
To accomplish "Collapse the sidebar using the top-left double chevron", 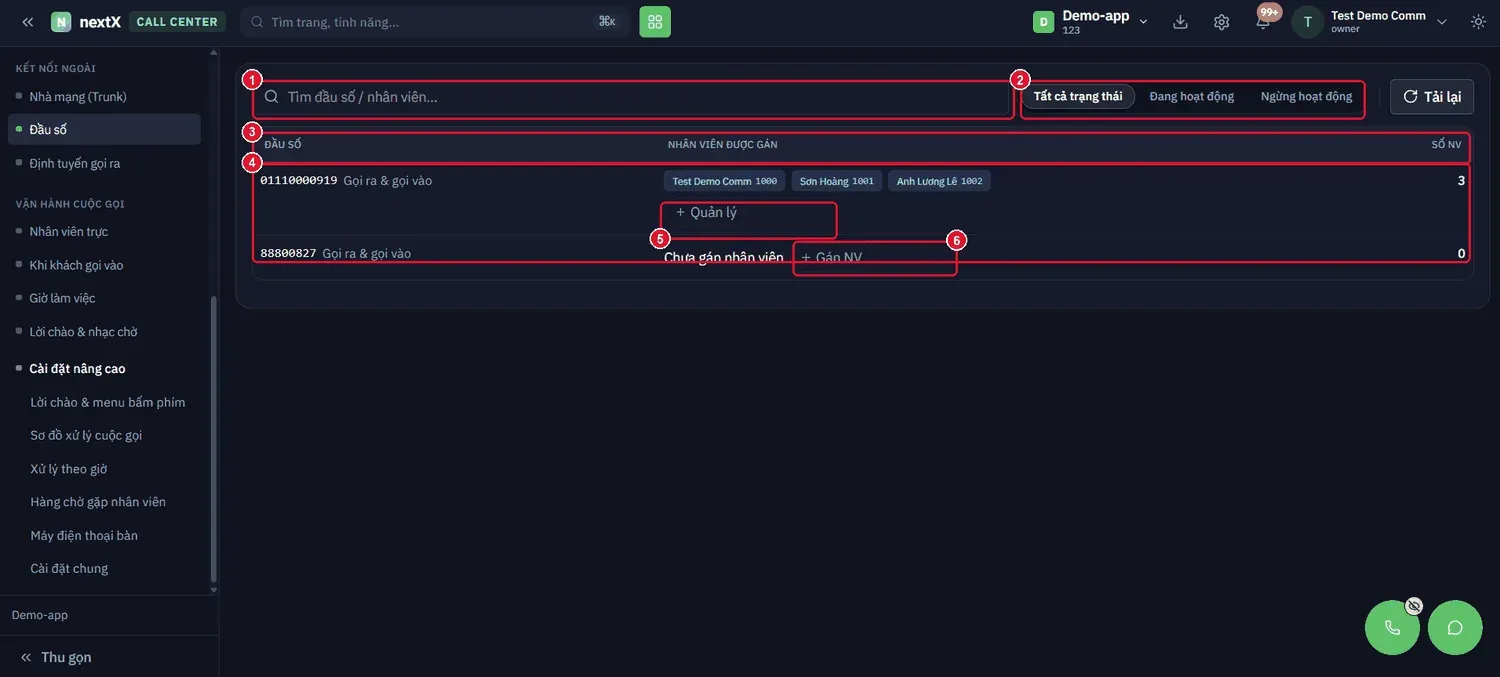I will click(27, 22).
